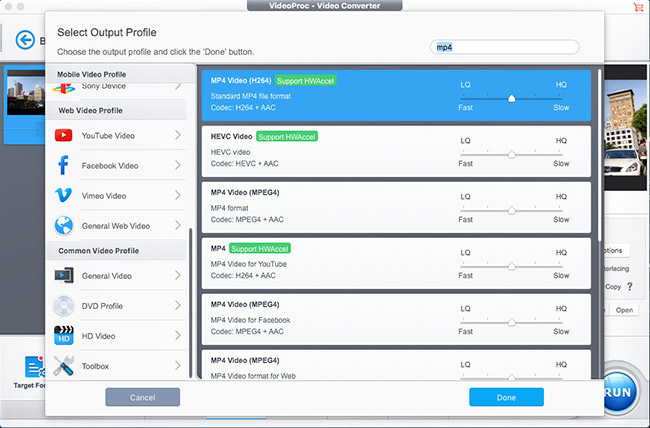Select 'MP4 Video format for Web' profile
The width and height of the screenshot is (650, 428).
click(253, 376)
